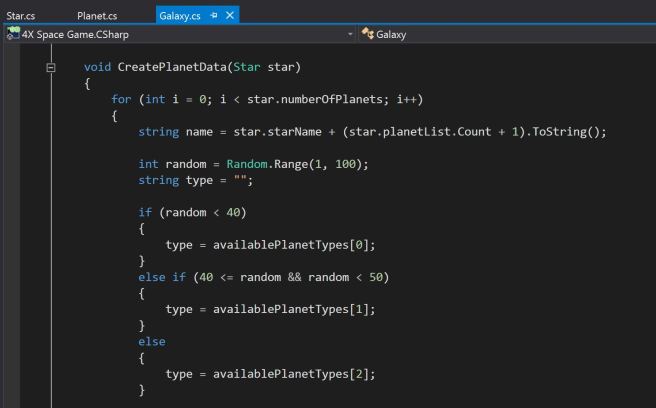Viewport: 656px width, 408px height.
Task: Click the C# project icon beside 4X Space Game
Action: (x=12, y=35)
